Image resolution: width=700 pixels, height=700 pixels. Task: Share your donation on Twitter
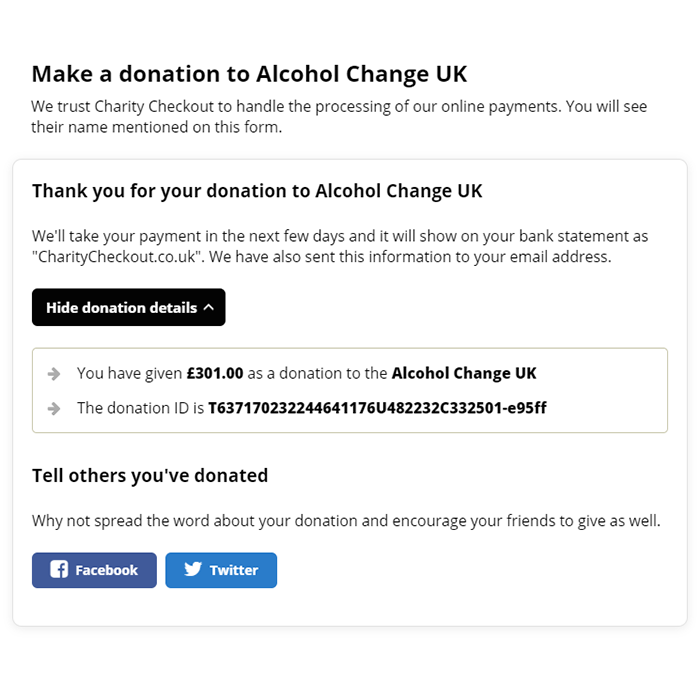tap(221, 570)
